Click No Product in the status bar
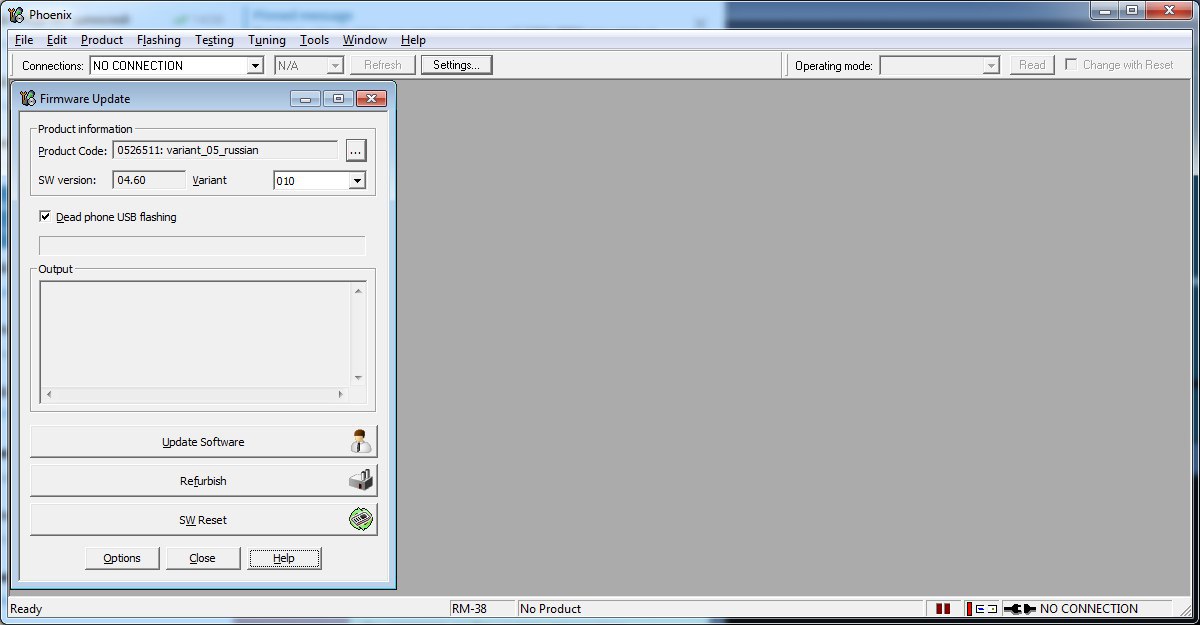Screen dimensions: 1200x625 point(551,608)
